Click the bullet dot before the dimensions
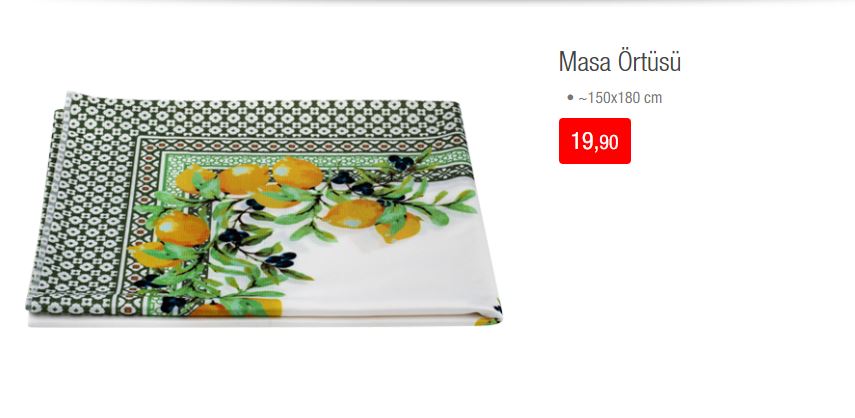Viewport: 855px width, 418px height. coord(570,98)
